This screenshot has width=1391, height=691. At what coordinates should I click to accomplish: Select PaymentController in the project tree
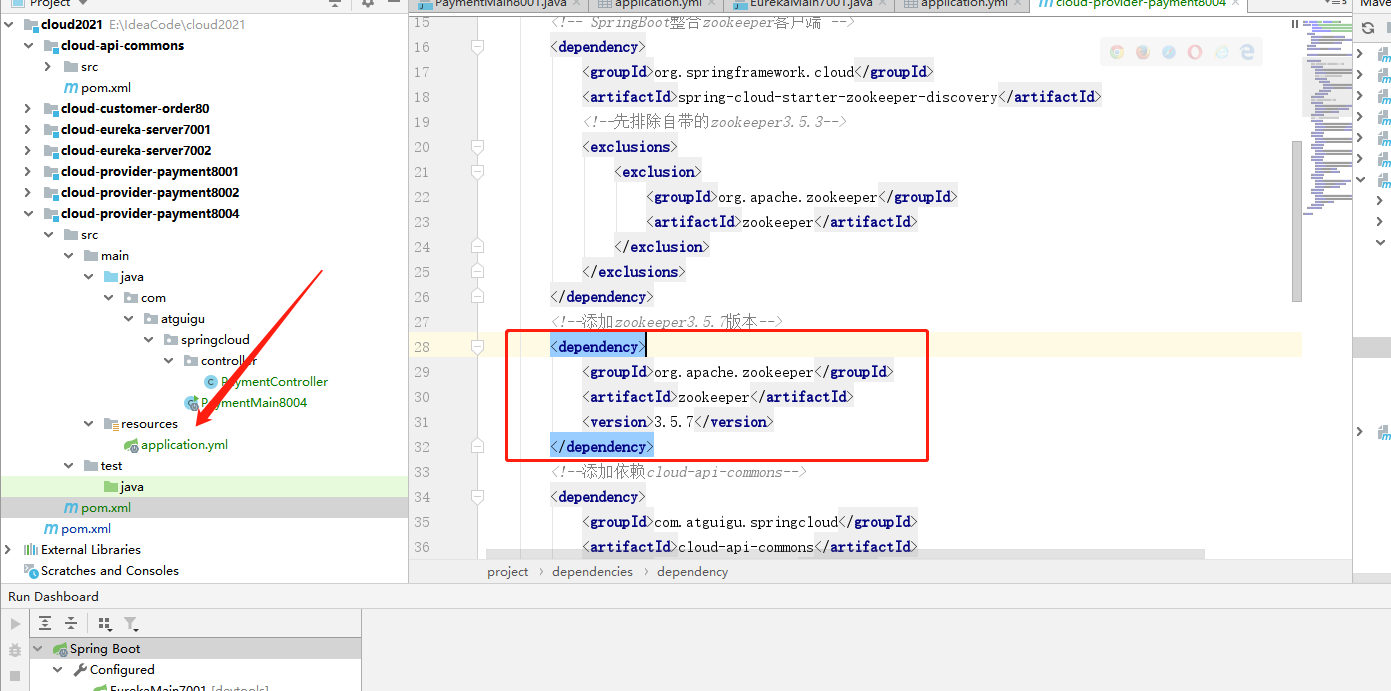(274, 382)
